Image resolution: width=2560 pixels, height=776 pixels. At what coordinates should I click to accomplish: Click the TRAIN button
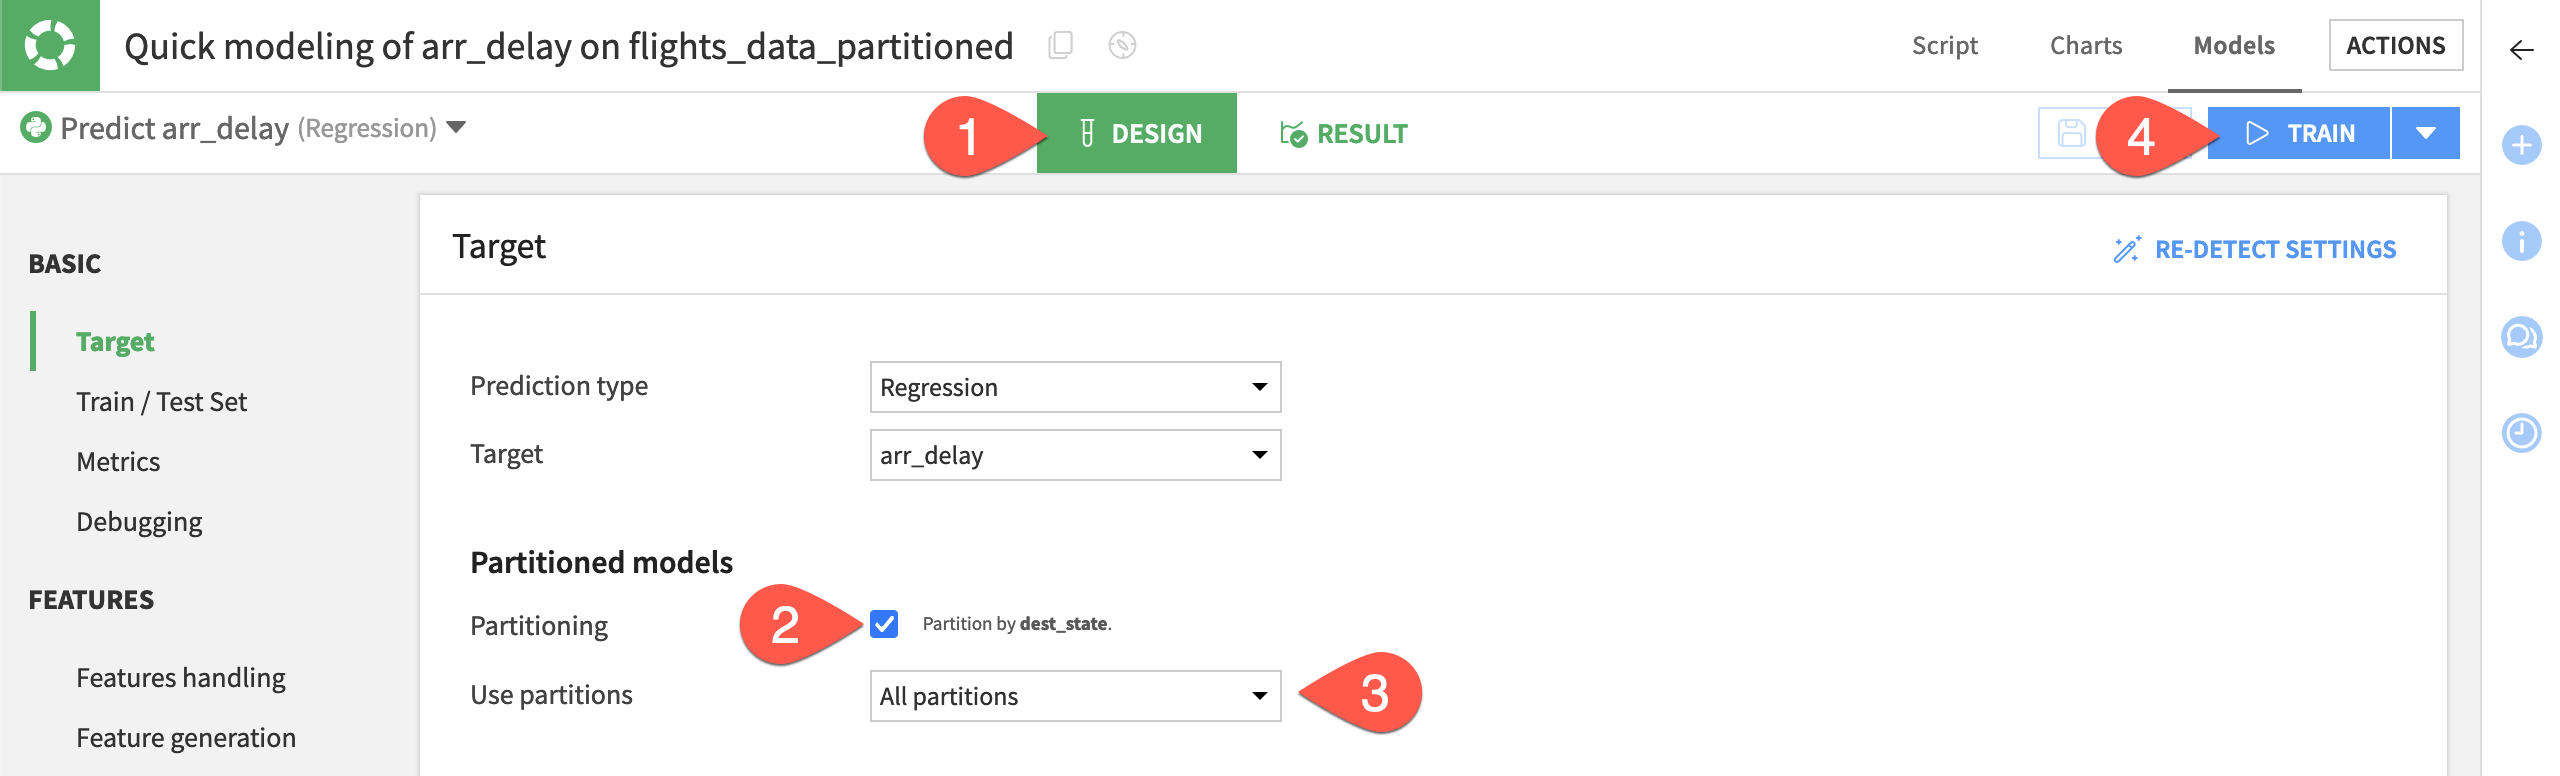point(2299,131)
